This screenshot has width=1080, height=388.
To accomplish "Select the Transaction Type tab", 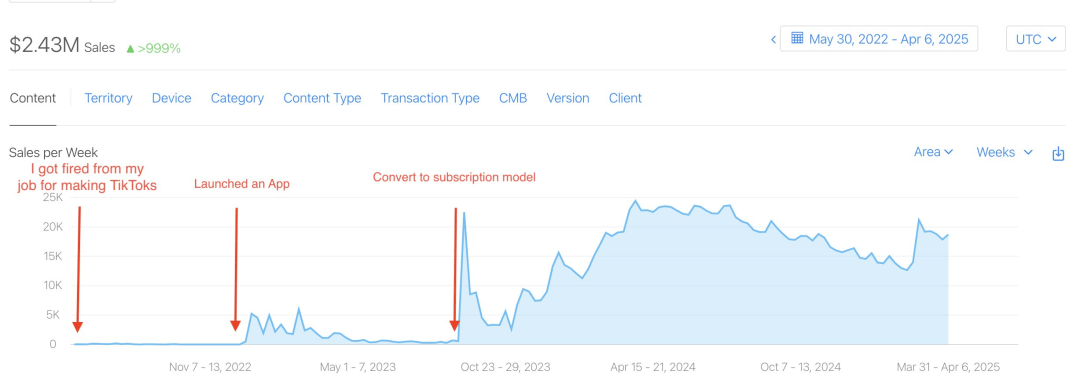I will coord(430,98).
